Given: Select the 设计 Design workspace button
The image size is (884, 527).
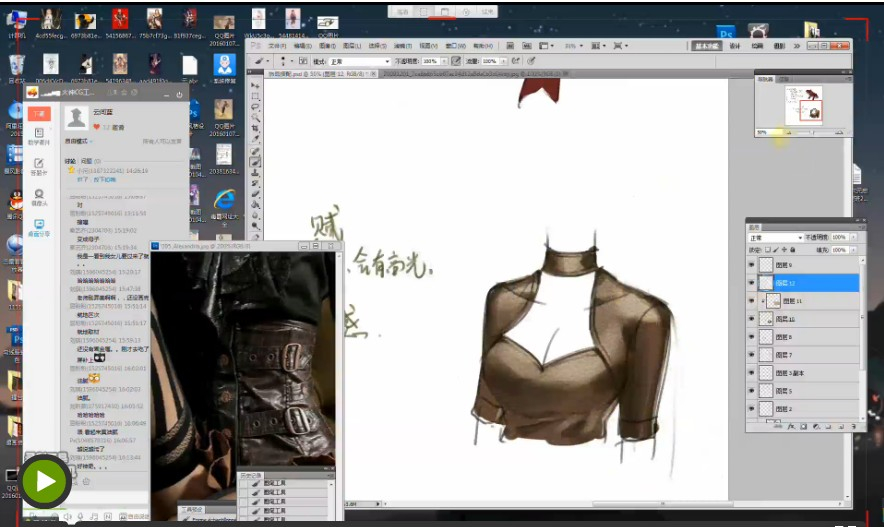Looking at the screenshot, I should [x=735, y=46].
